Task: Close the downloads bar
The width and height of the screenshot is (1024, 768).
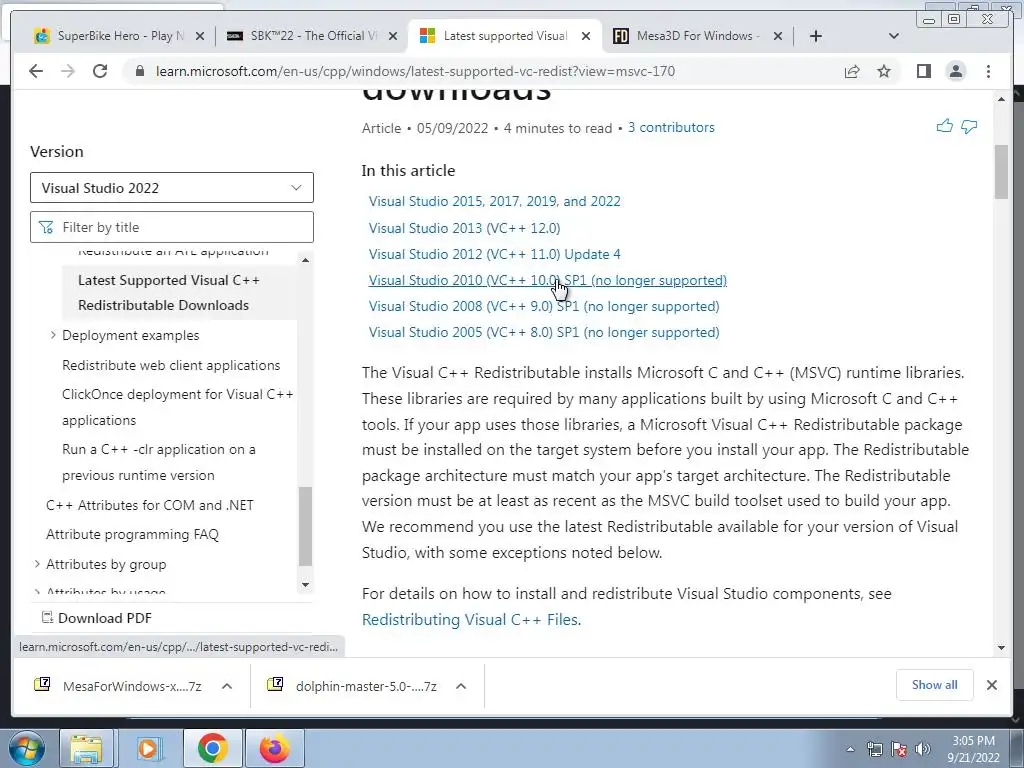Action: (991, 685)
